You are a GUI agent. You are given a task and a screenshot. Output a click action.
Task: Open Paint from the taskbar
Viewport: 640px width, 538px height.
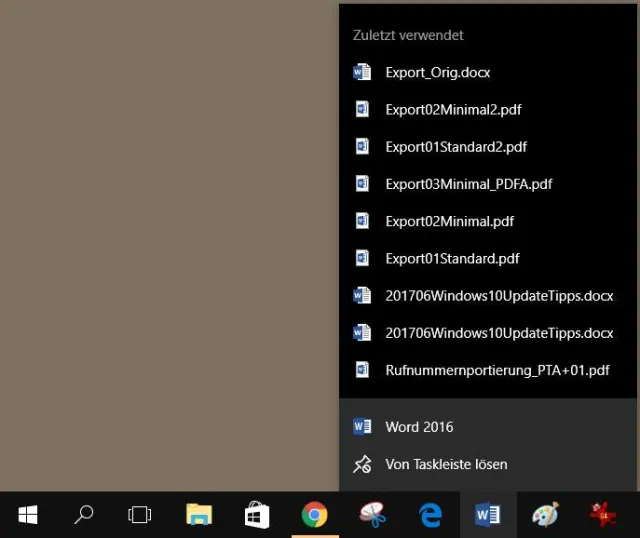tap(545, 515)
